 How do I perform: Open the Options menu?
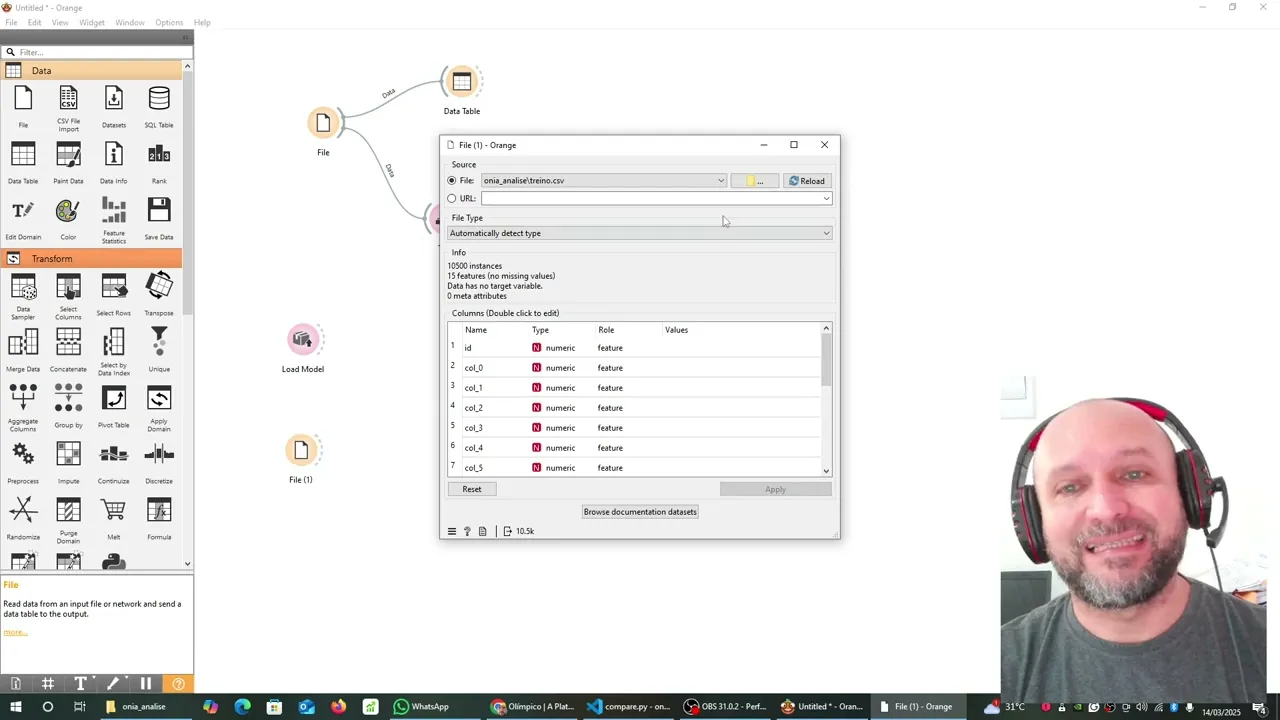(169, 22)
